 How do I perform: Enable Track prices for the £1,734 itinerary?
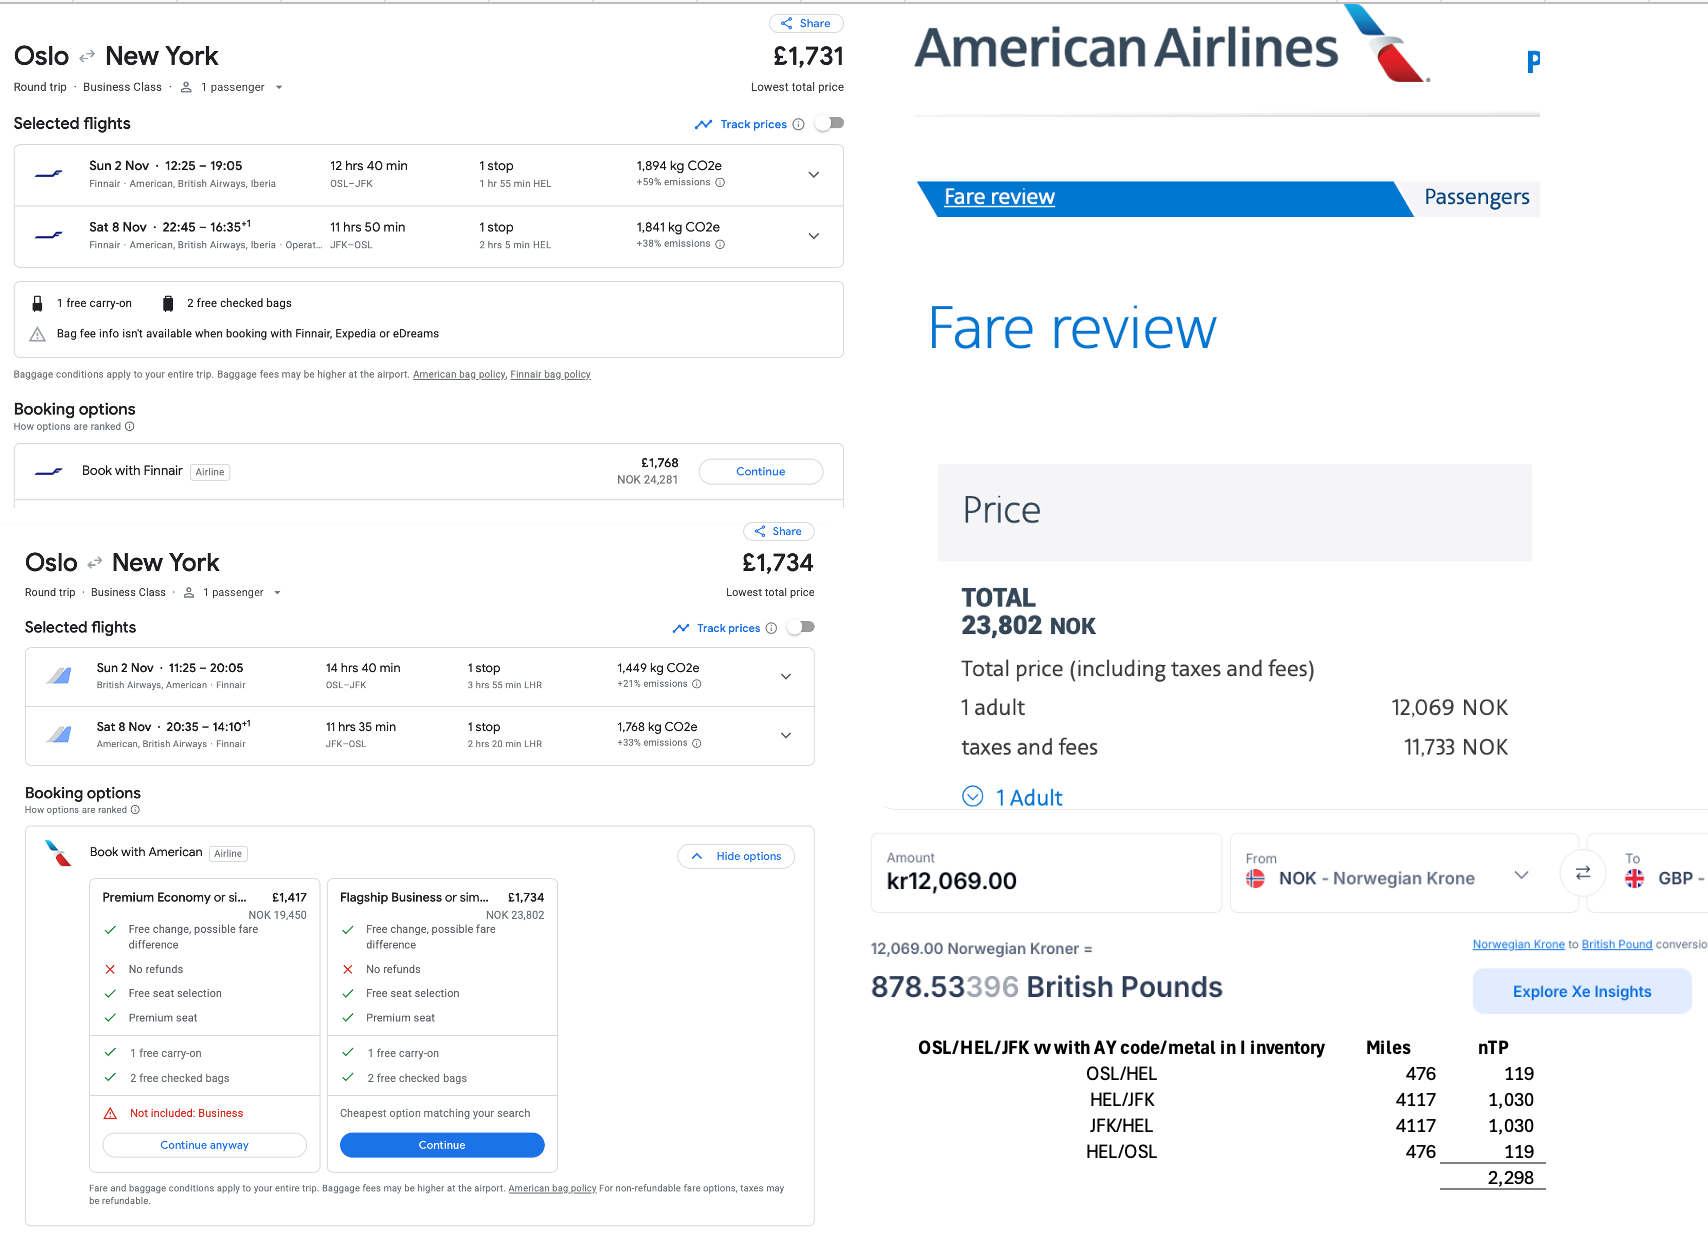[800, 627]
